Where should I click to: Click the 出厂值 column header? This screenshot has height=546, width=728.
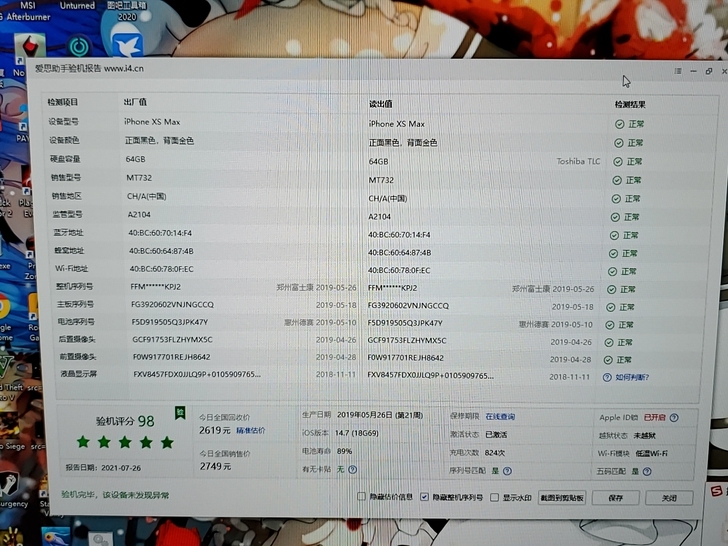click(135, 102)
